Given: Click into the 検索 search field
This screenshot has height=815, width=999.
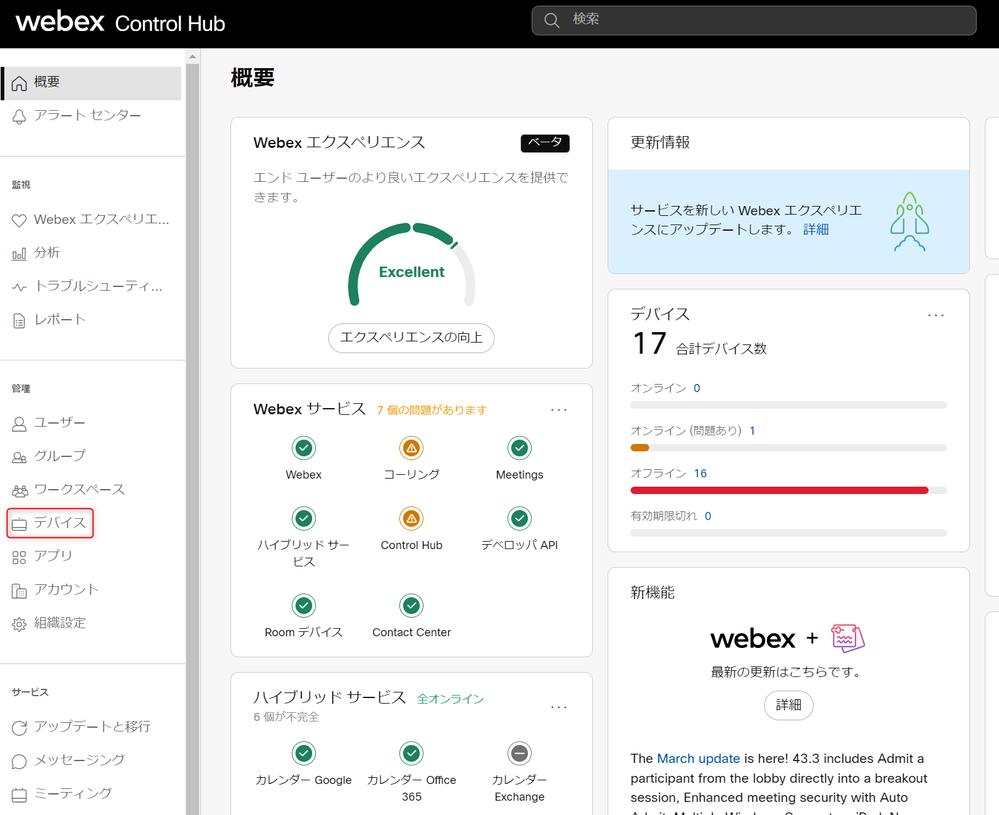Looking at the screenshot, I should (754, 20).
